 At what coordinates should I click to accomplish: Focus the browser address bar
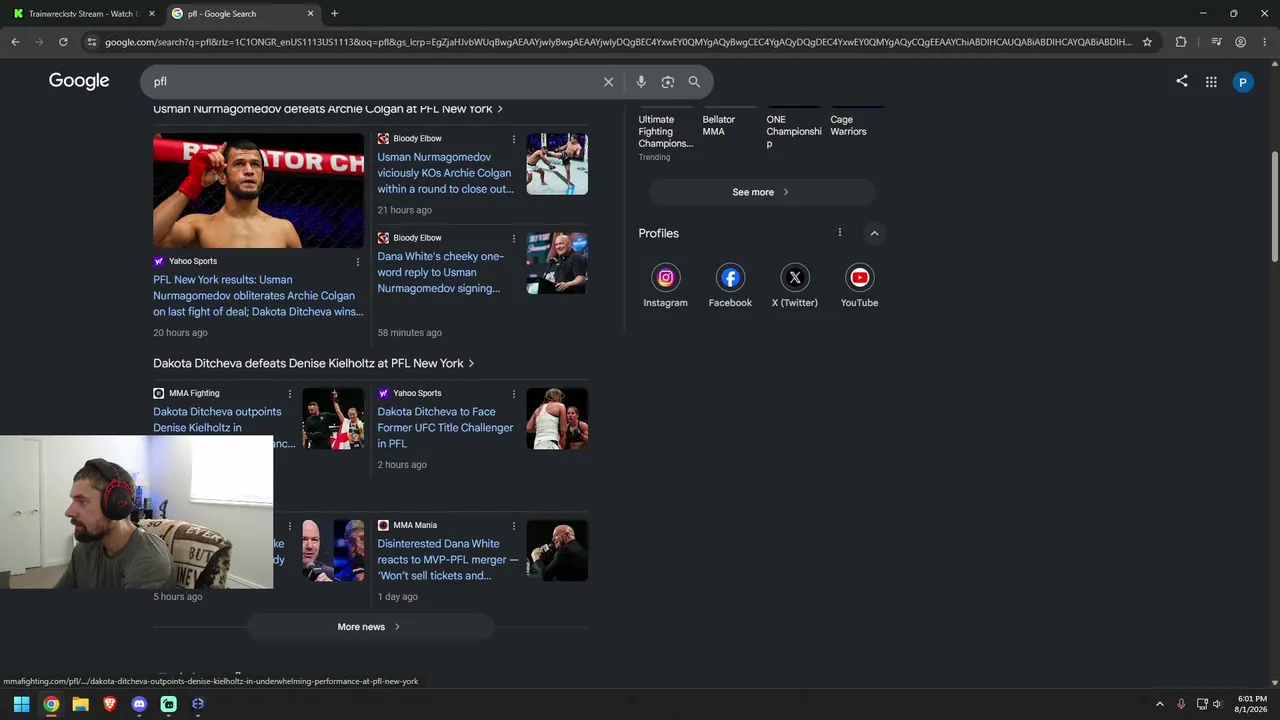pos(618,42)
